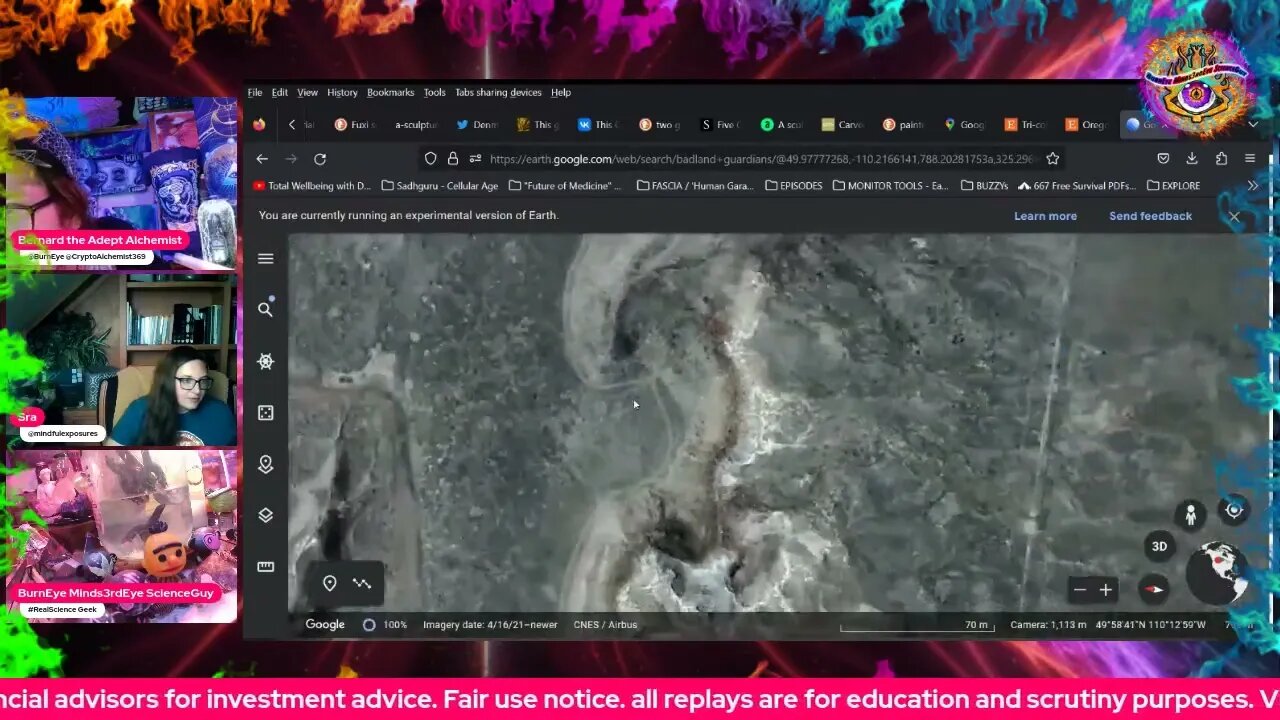Open the Earth search tool
Viewport: 1280px width, 720px height.
265,310
